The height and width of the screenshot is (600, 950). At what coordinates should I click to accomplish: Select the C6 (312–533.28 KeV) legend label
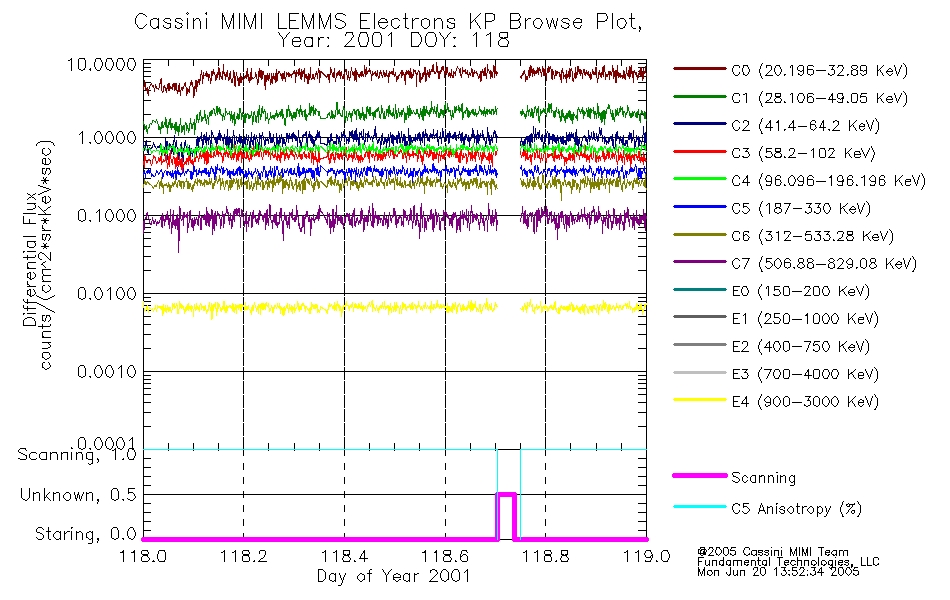point(812,236)
